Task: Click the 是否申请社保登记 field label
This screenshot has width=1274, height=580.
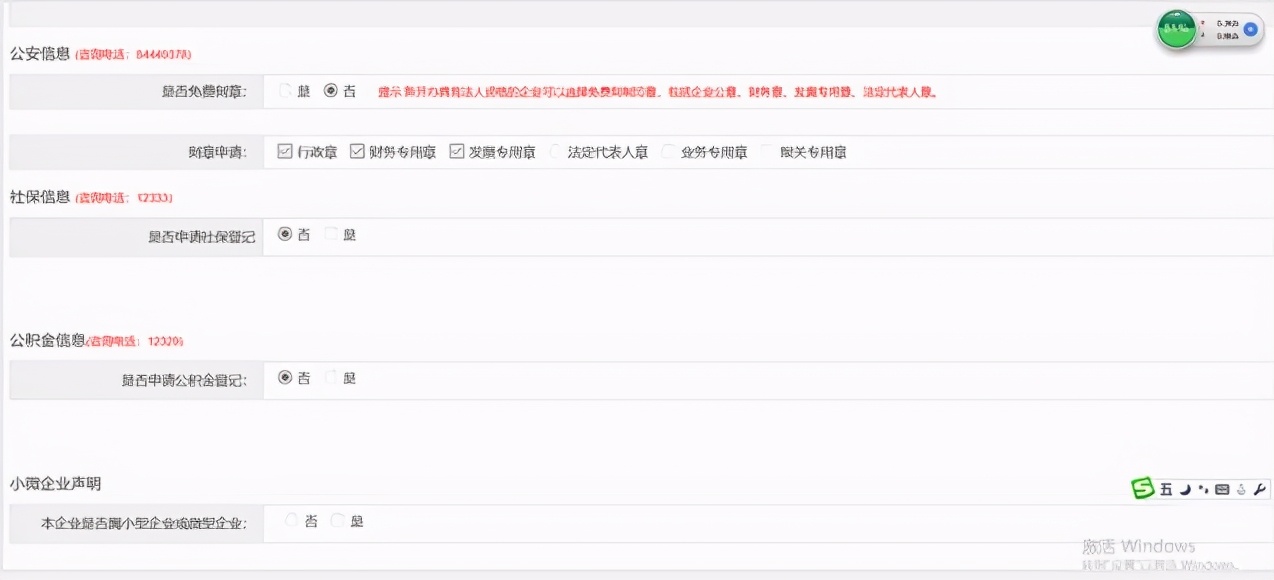Action: 202,237
